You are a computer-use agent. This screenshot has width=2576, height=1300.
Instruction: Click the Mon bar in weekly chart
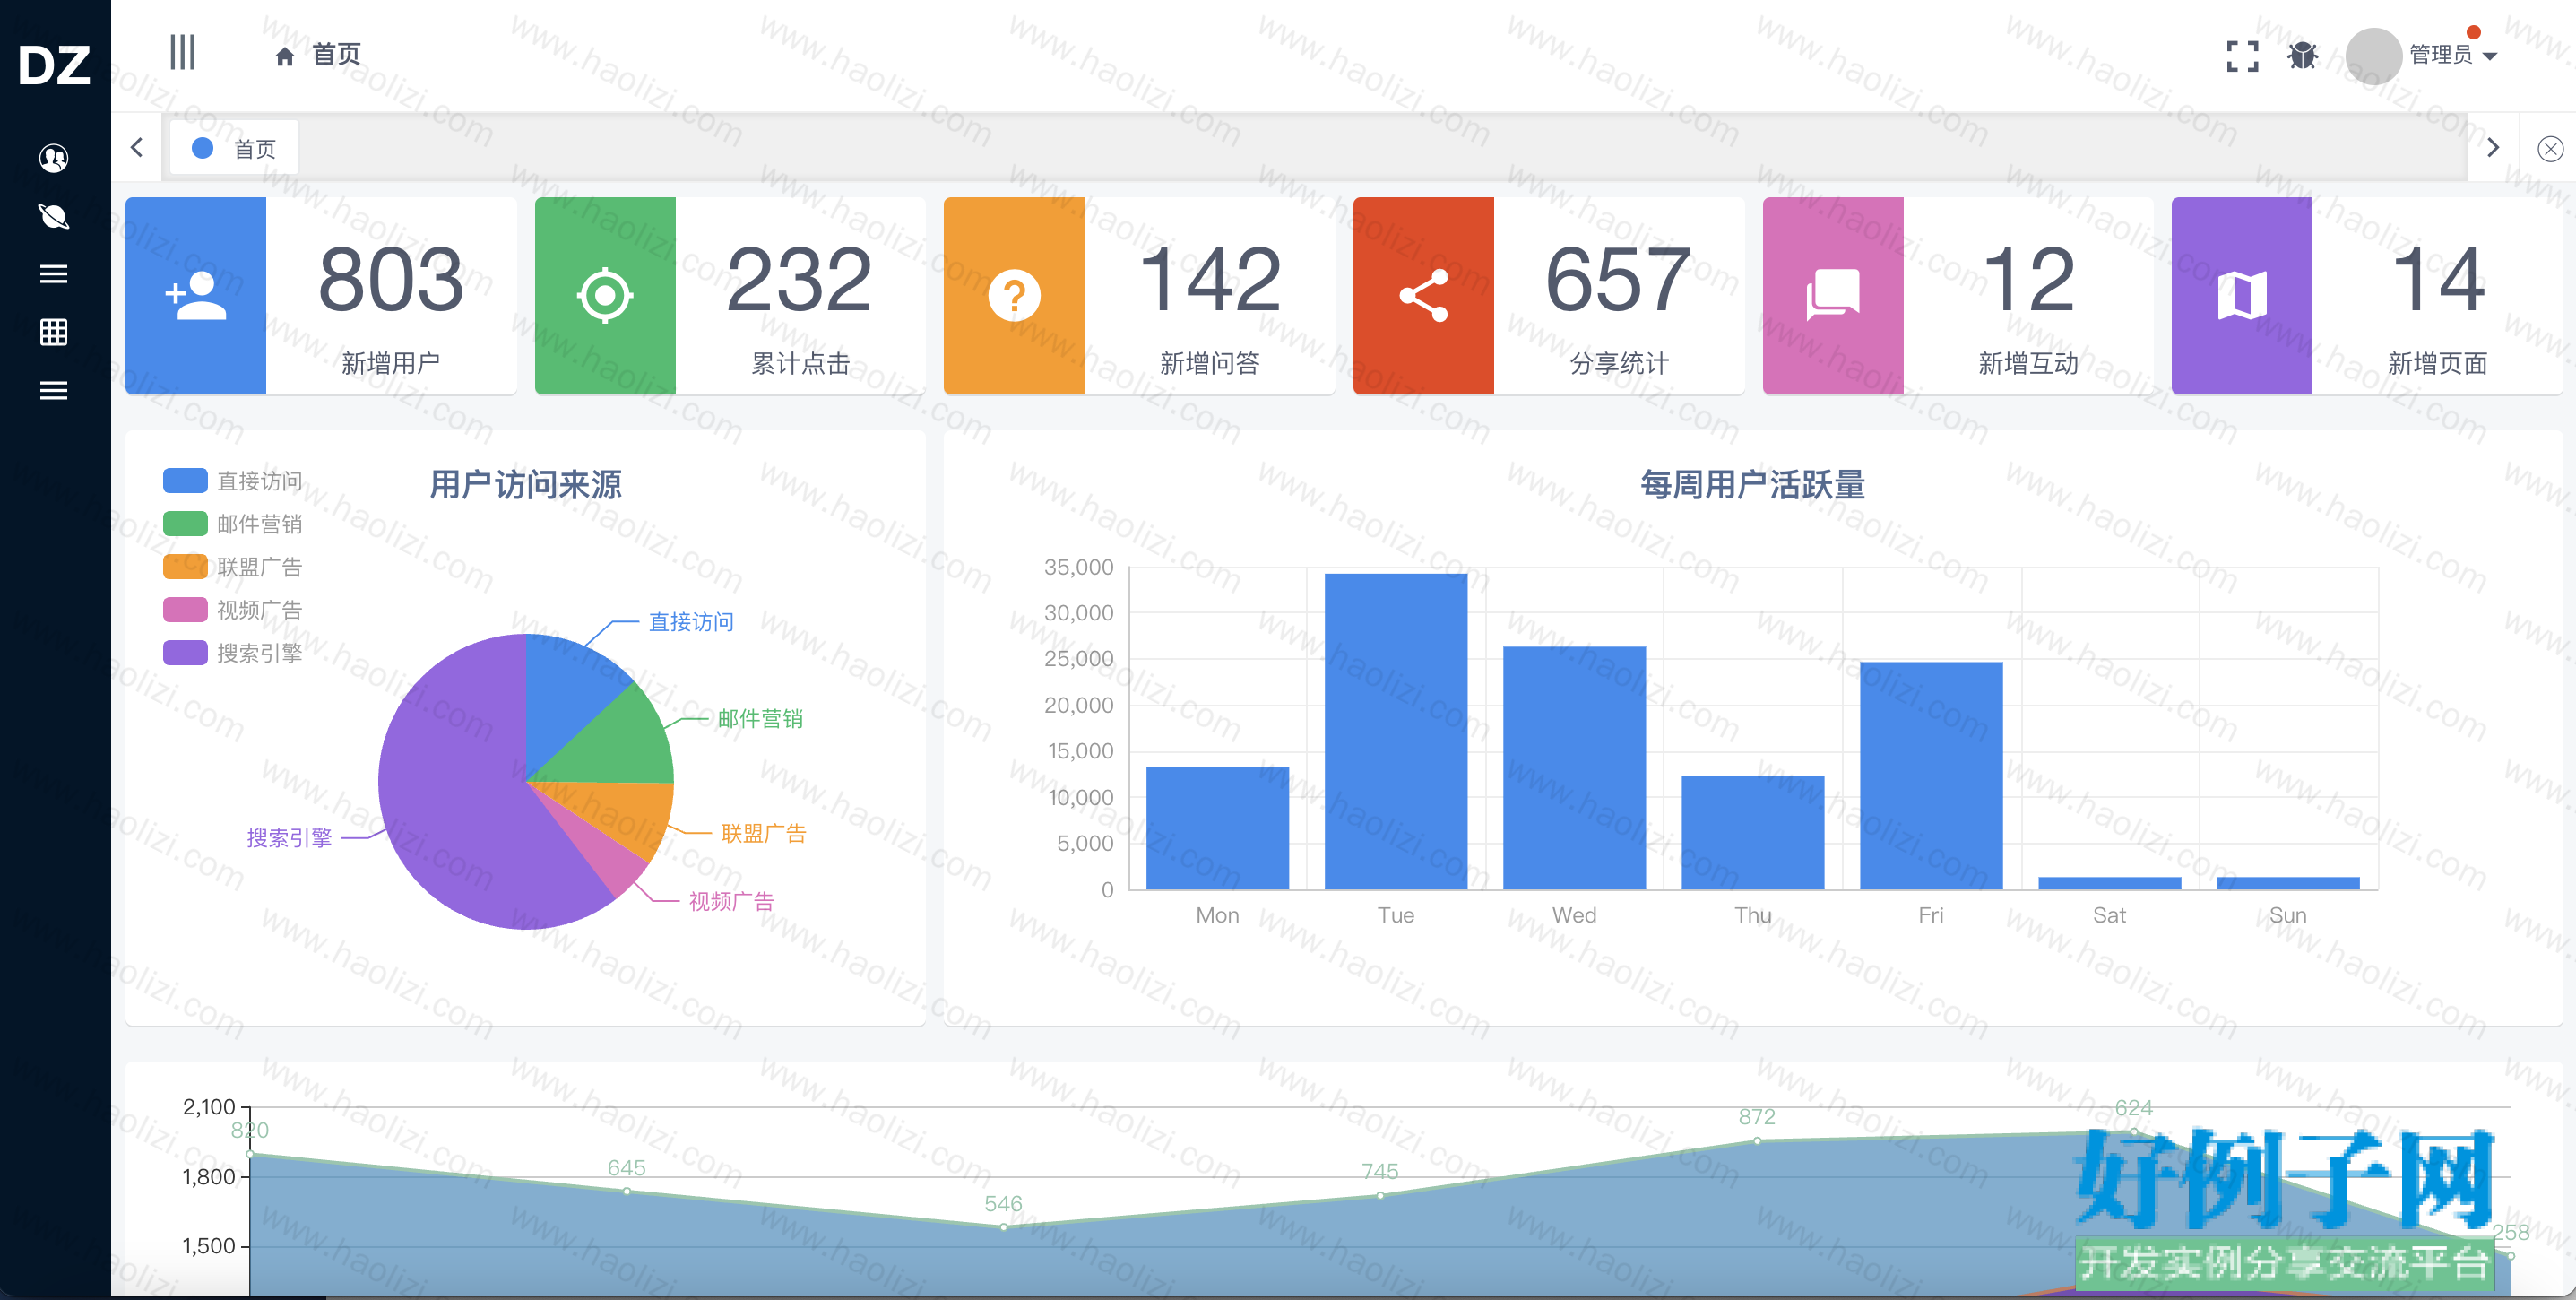pos(1217,828)
